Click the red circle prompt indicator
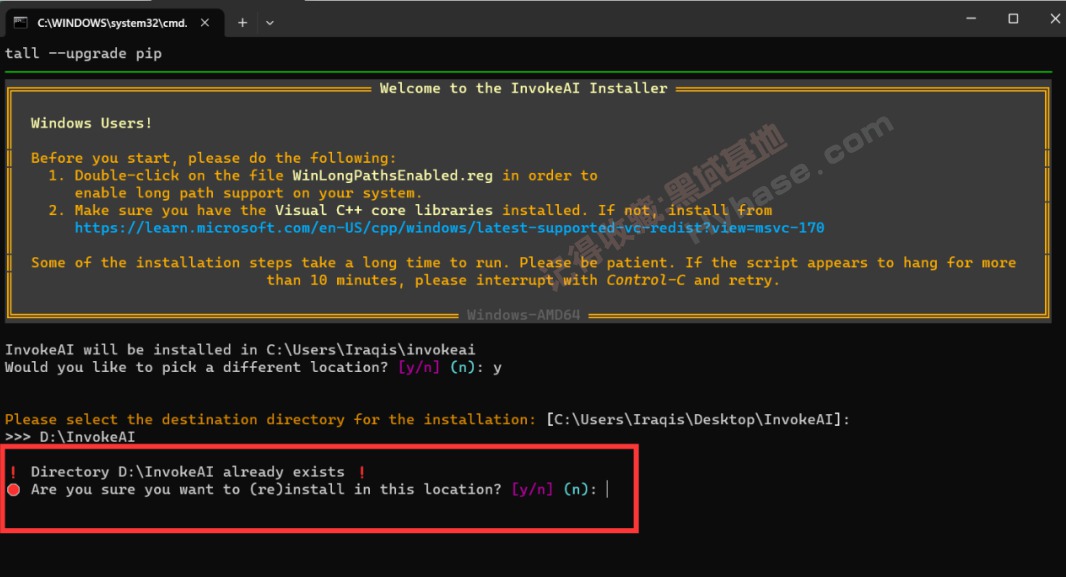 (x=14, y=490)
